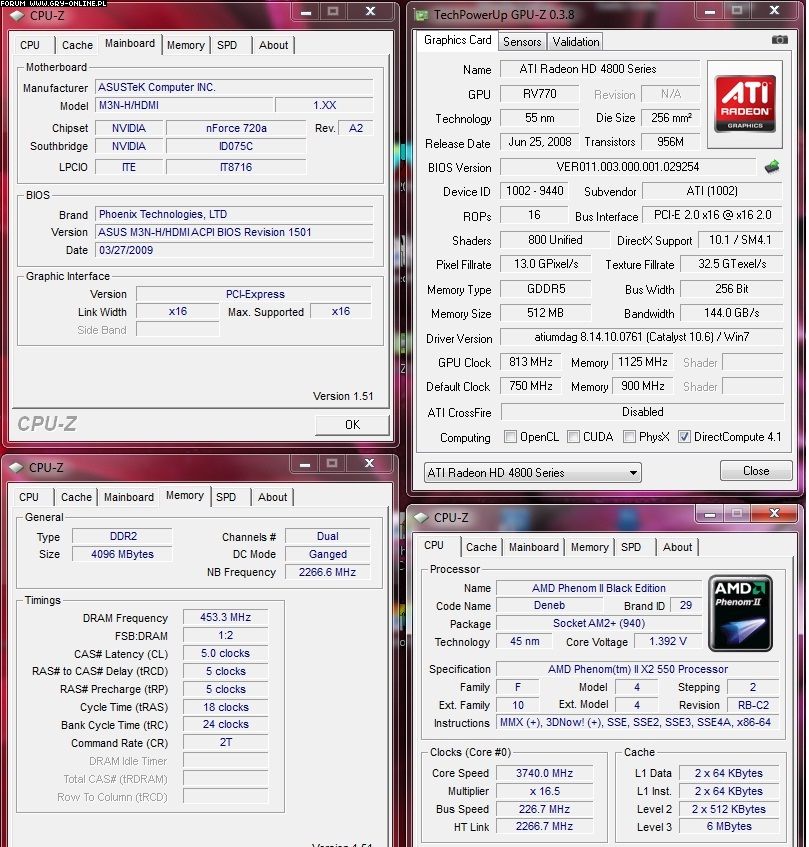Click the Package value Socket AM2+ (940)

click(598, 623)
